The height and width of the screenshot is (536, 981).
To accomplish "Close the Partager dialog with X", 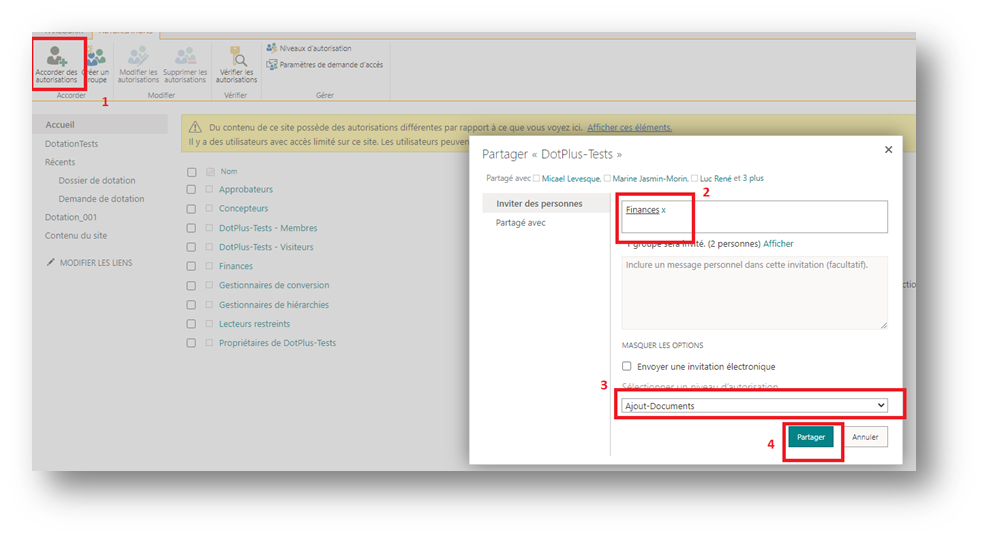I will pos(888,150).
